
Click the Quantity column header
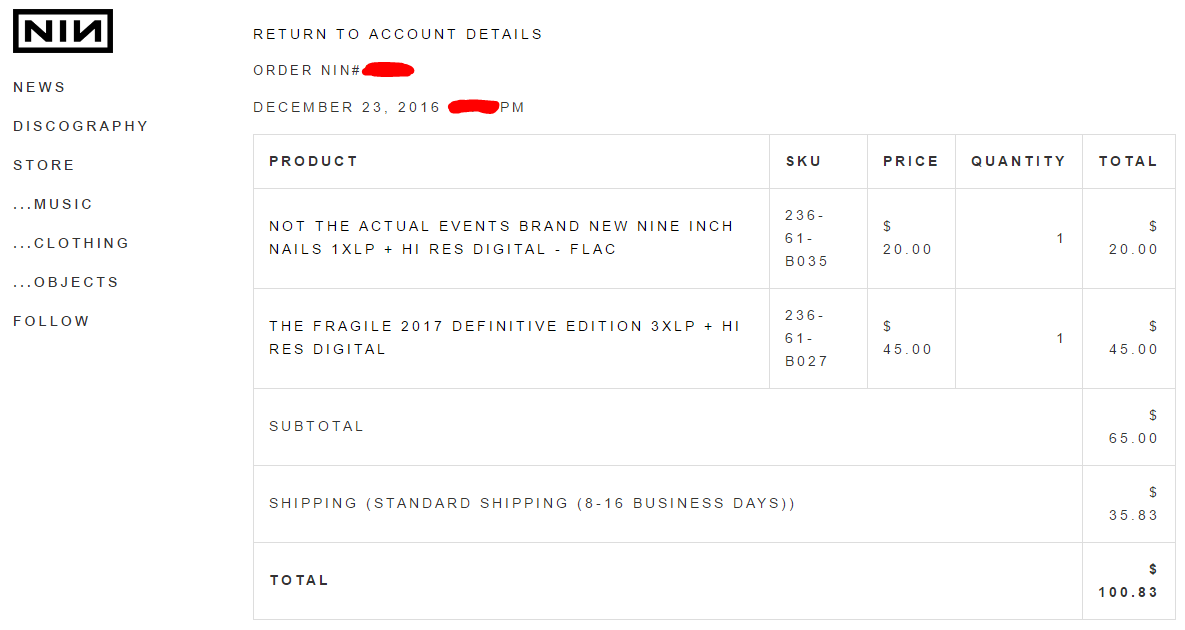pos(1018,161)
